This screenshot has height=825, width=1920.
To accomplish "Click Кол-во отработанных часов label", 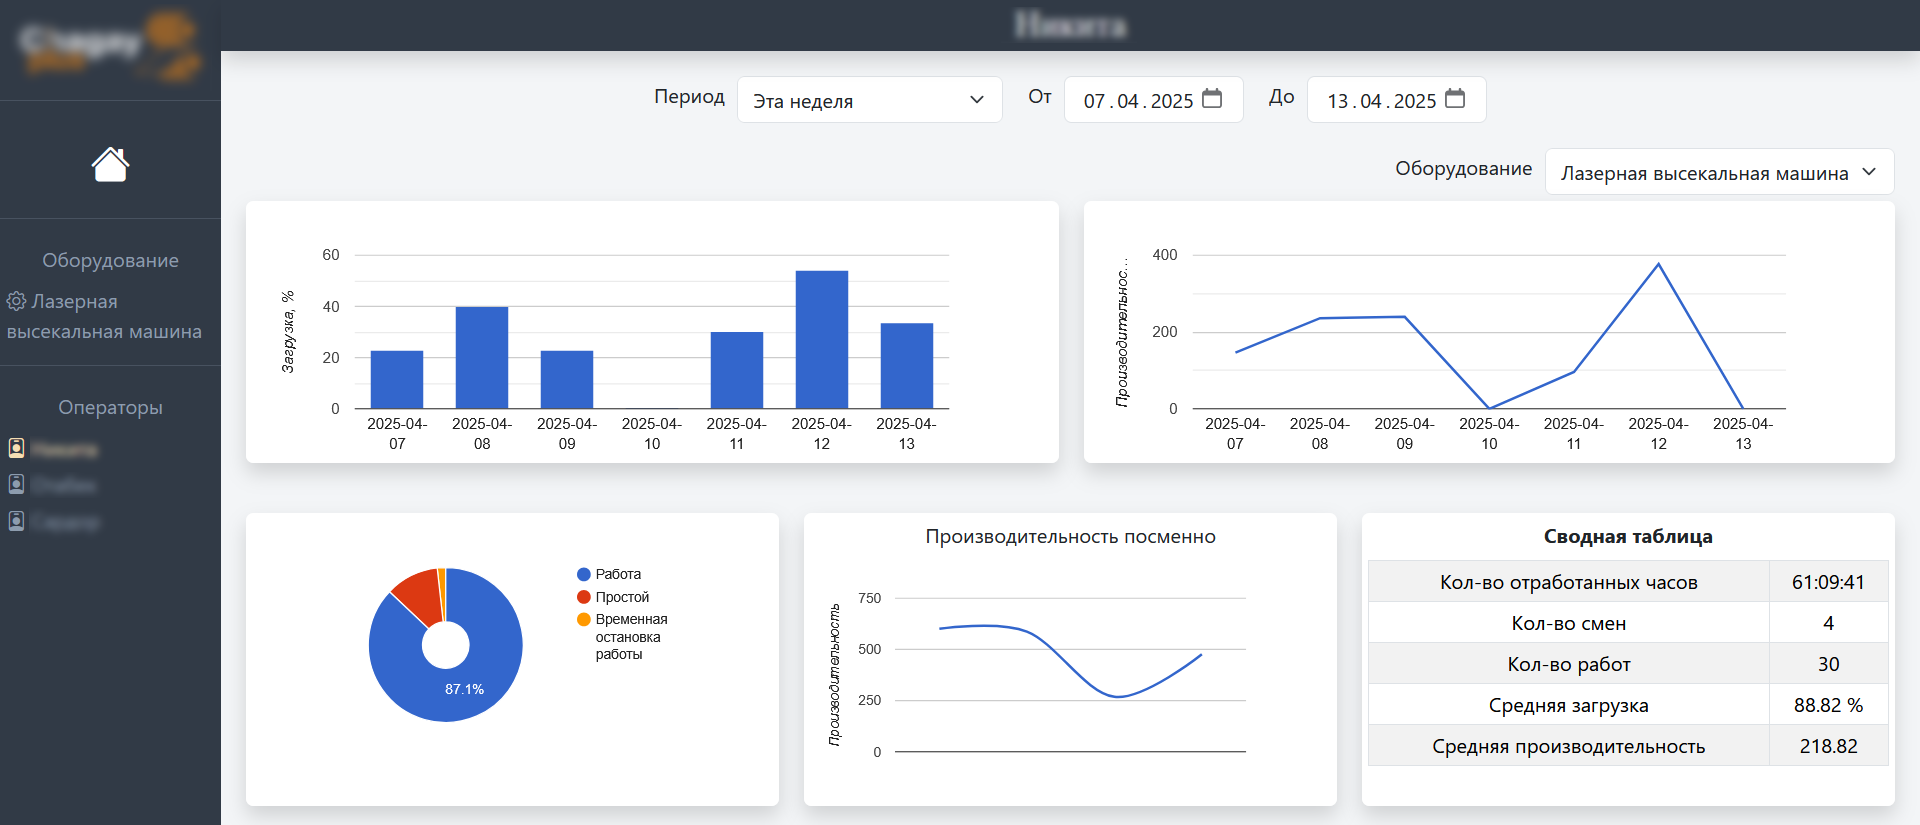I will [1569, 582].
